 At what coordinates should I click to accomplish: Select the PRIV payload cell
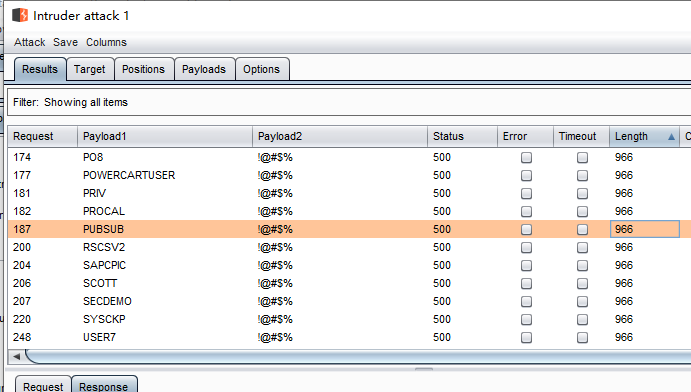click(x=94, y=193)
